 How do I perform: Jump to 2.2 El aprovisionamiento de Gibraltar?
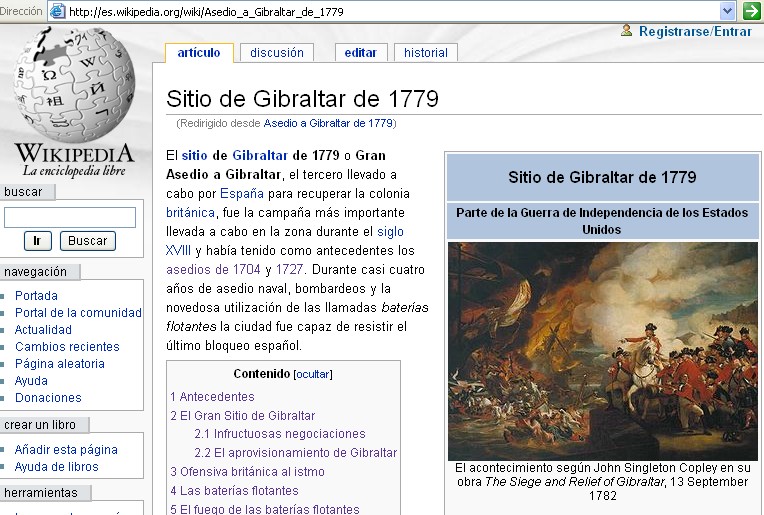(296, 453)
